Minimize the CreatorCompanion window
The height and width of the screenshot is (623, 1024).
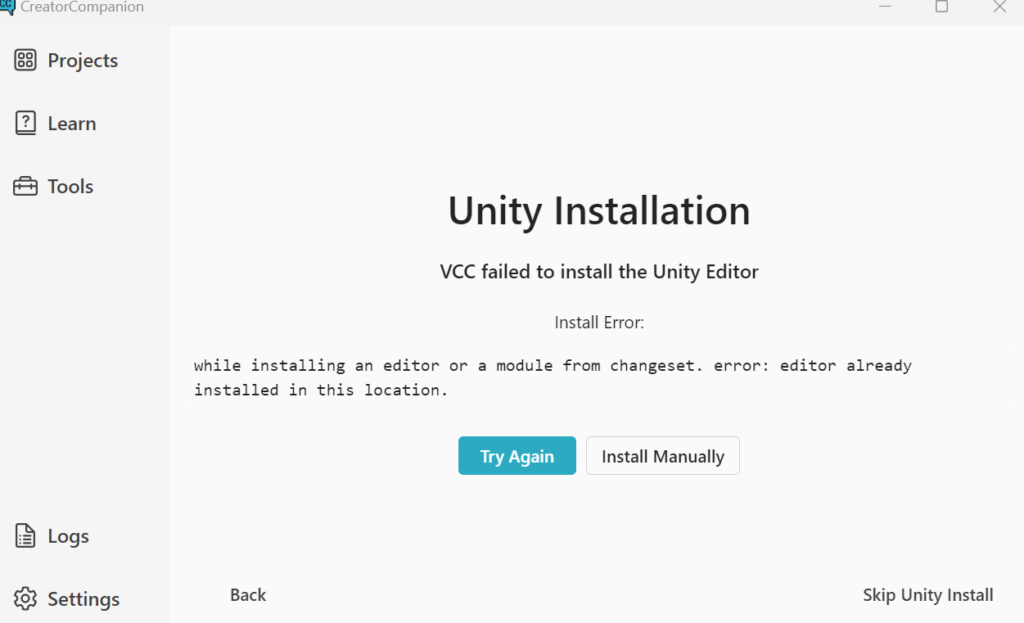point(884,7)
